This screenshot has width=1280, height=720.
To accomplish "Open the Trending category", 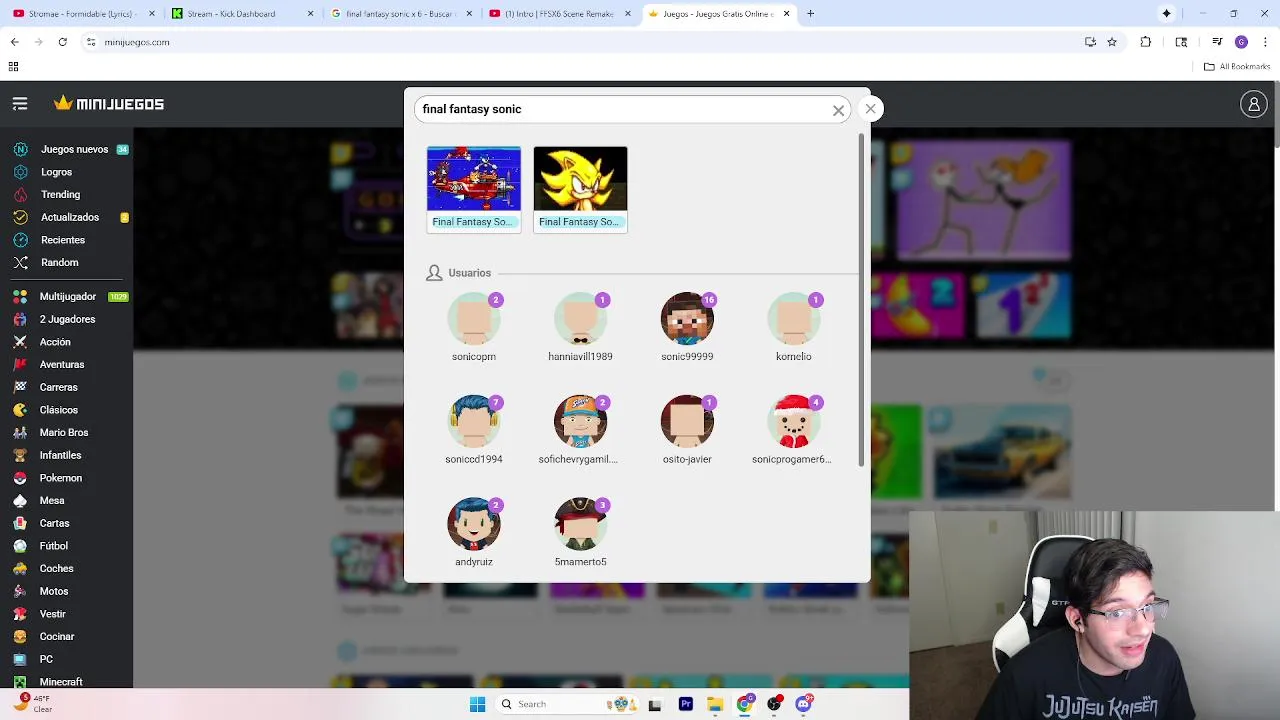I will 60,194.
